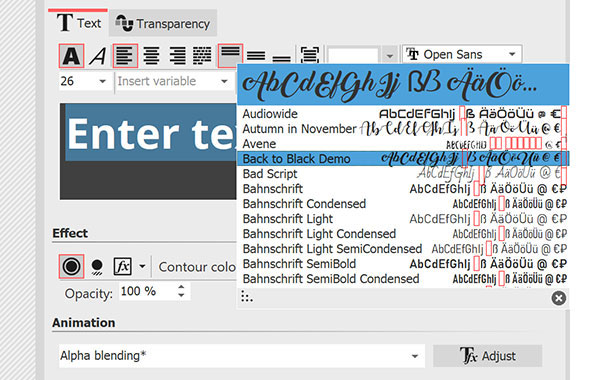Align text to the left
The image size is (600, 380).
125,56
